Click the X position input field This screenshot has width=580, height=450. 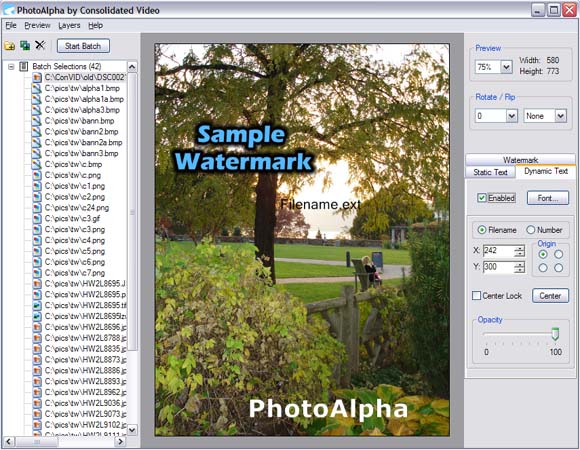pyautogui.click(x=499, y=251)
